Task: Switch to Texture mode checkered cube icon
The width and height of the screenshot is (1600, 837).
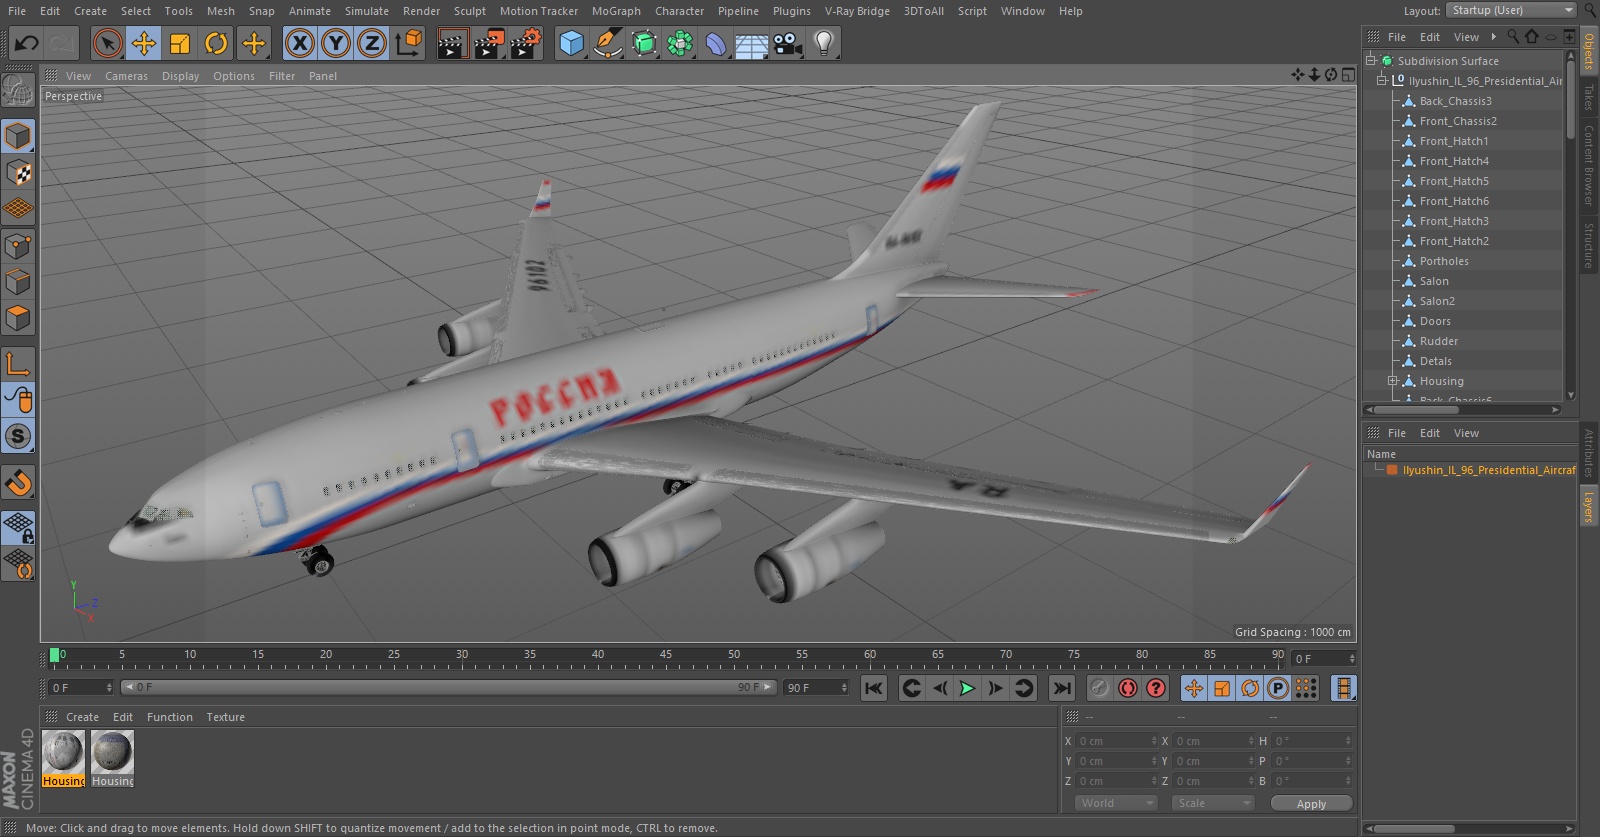Action: pos(18,172)
